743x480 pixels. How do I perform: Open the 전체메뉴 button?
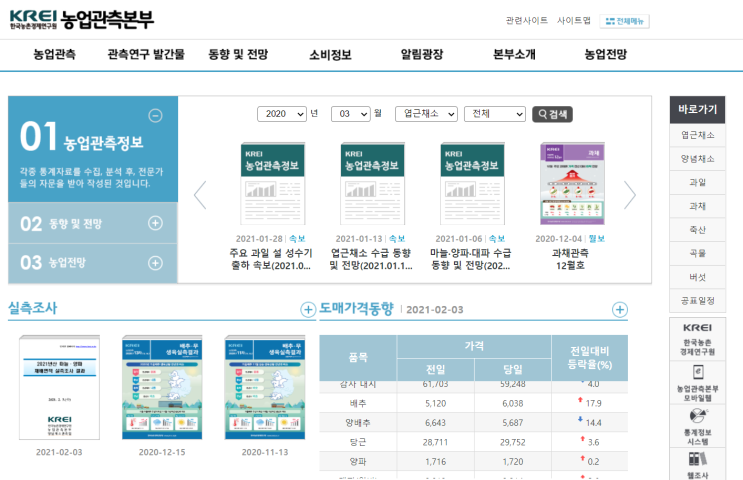[625, 21]
